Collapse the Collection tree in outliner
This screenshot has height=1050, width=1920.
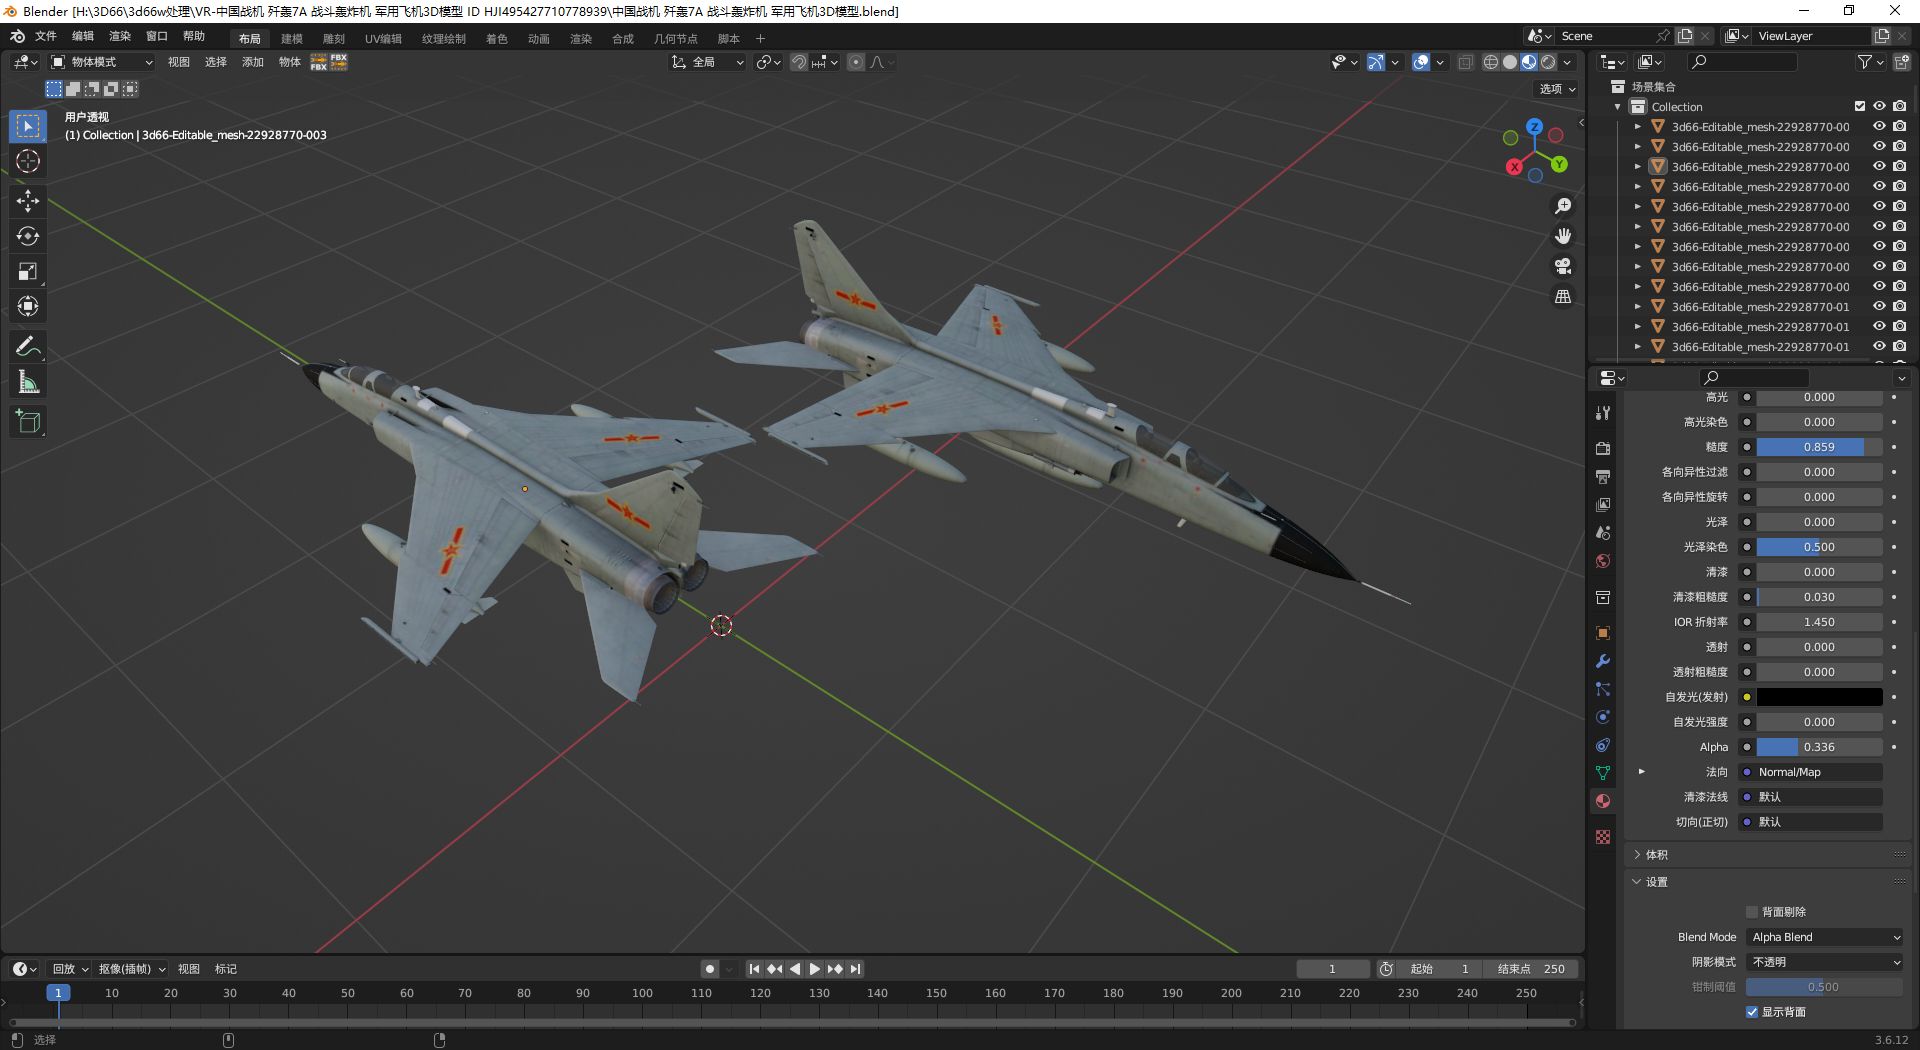(1618, 107)
